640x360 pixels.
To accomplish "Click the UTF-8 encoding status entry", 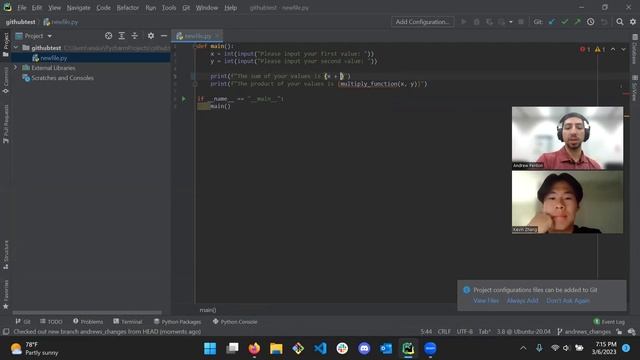I will pyautogui.click(x=464, y=332).
